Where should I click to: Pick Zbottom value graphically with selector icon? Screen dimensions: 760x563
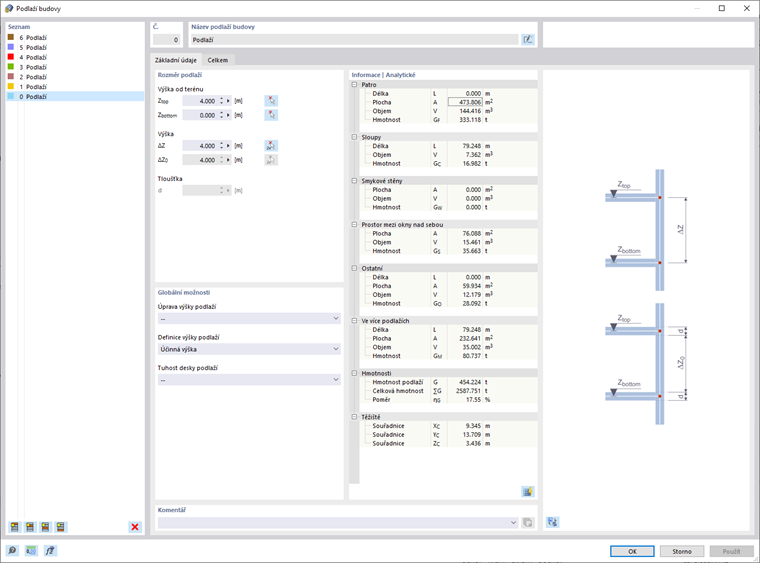pos(271,115)
